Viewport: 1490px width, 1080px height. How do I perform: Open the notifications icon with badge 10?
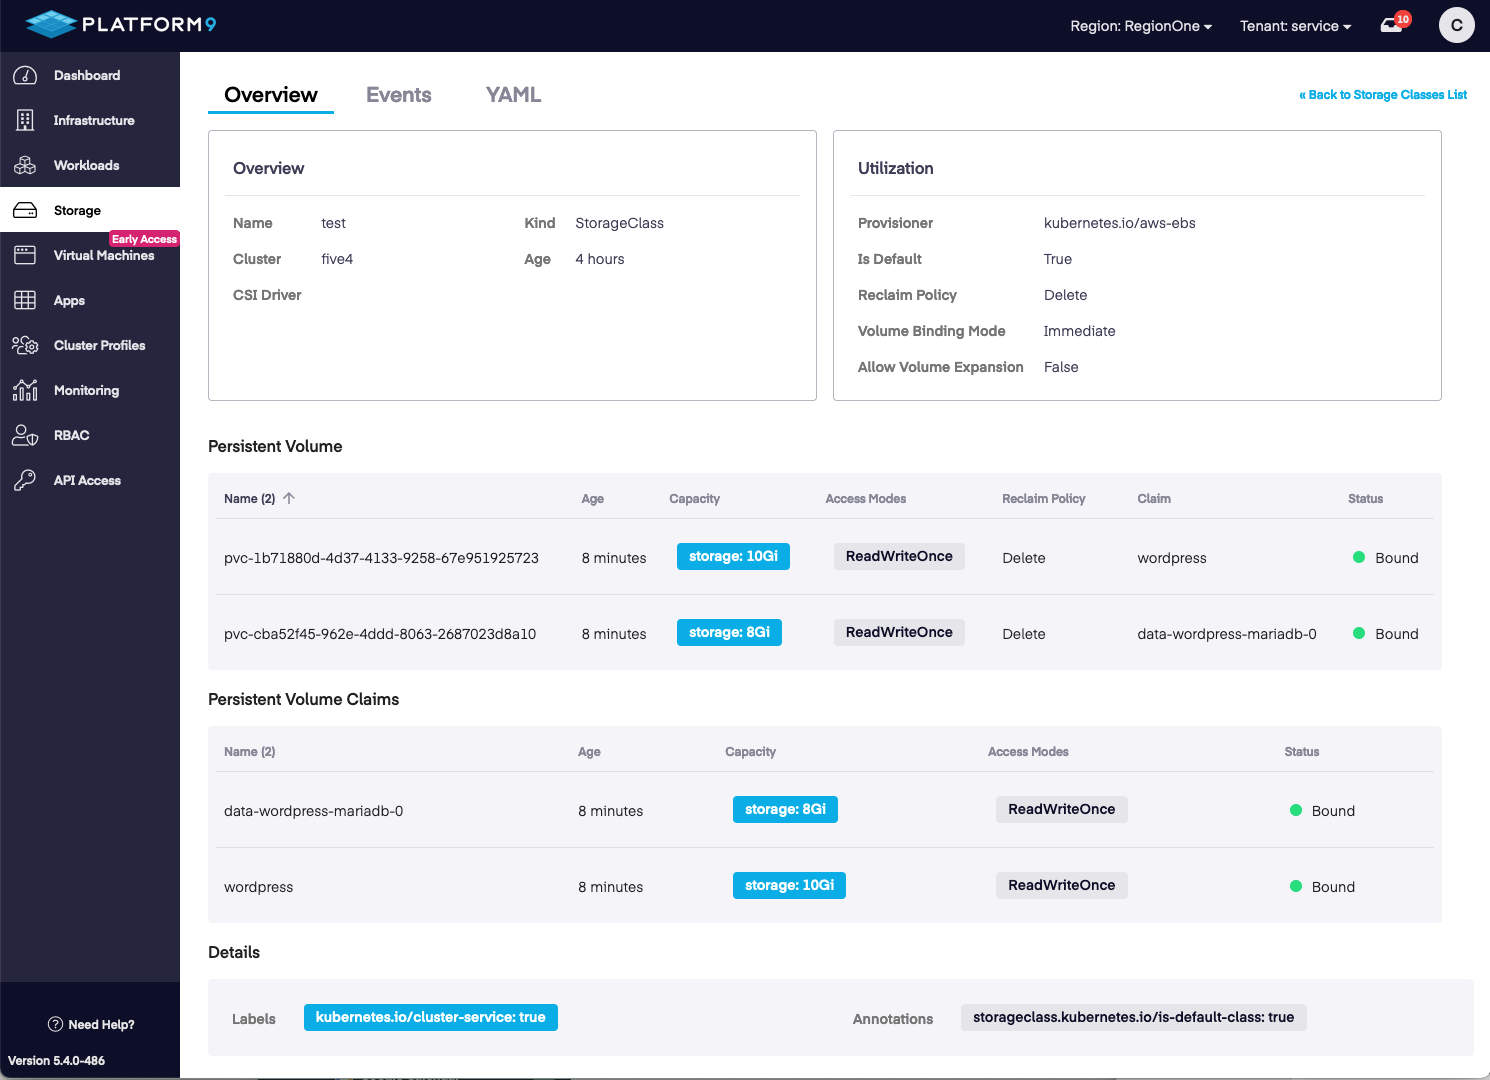coord(1393,25)
